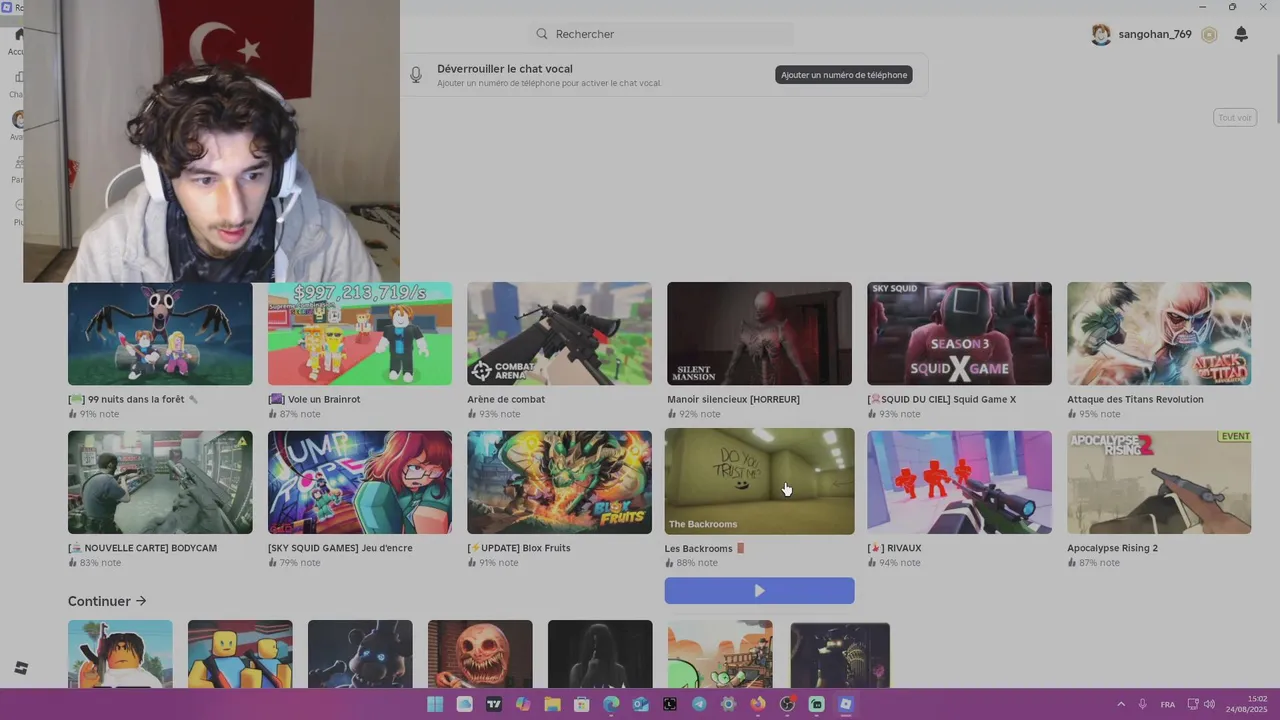Image resolution: width=1280 pixels, height=720 pixels.
Task: Open first Continuer game with gun character
Action: click(x=120, y=654)
